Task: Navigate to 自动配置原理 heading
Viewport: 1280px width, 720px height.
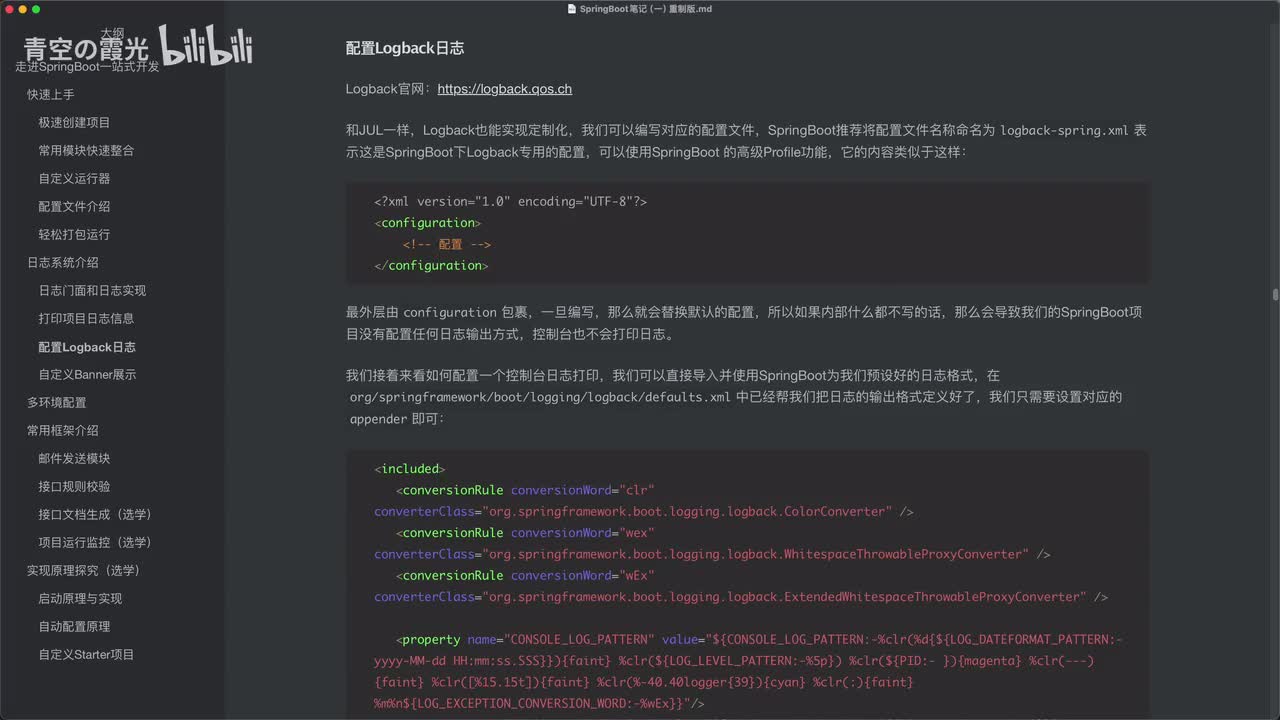Action: pos(75,627)
